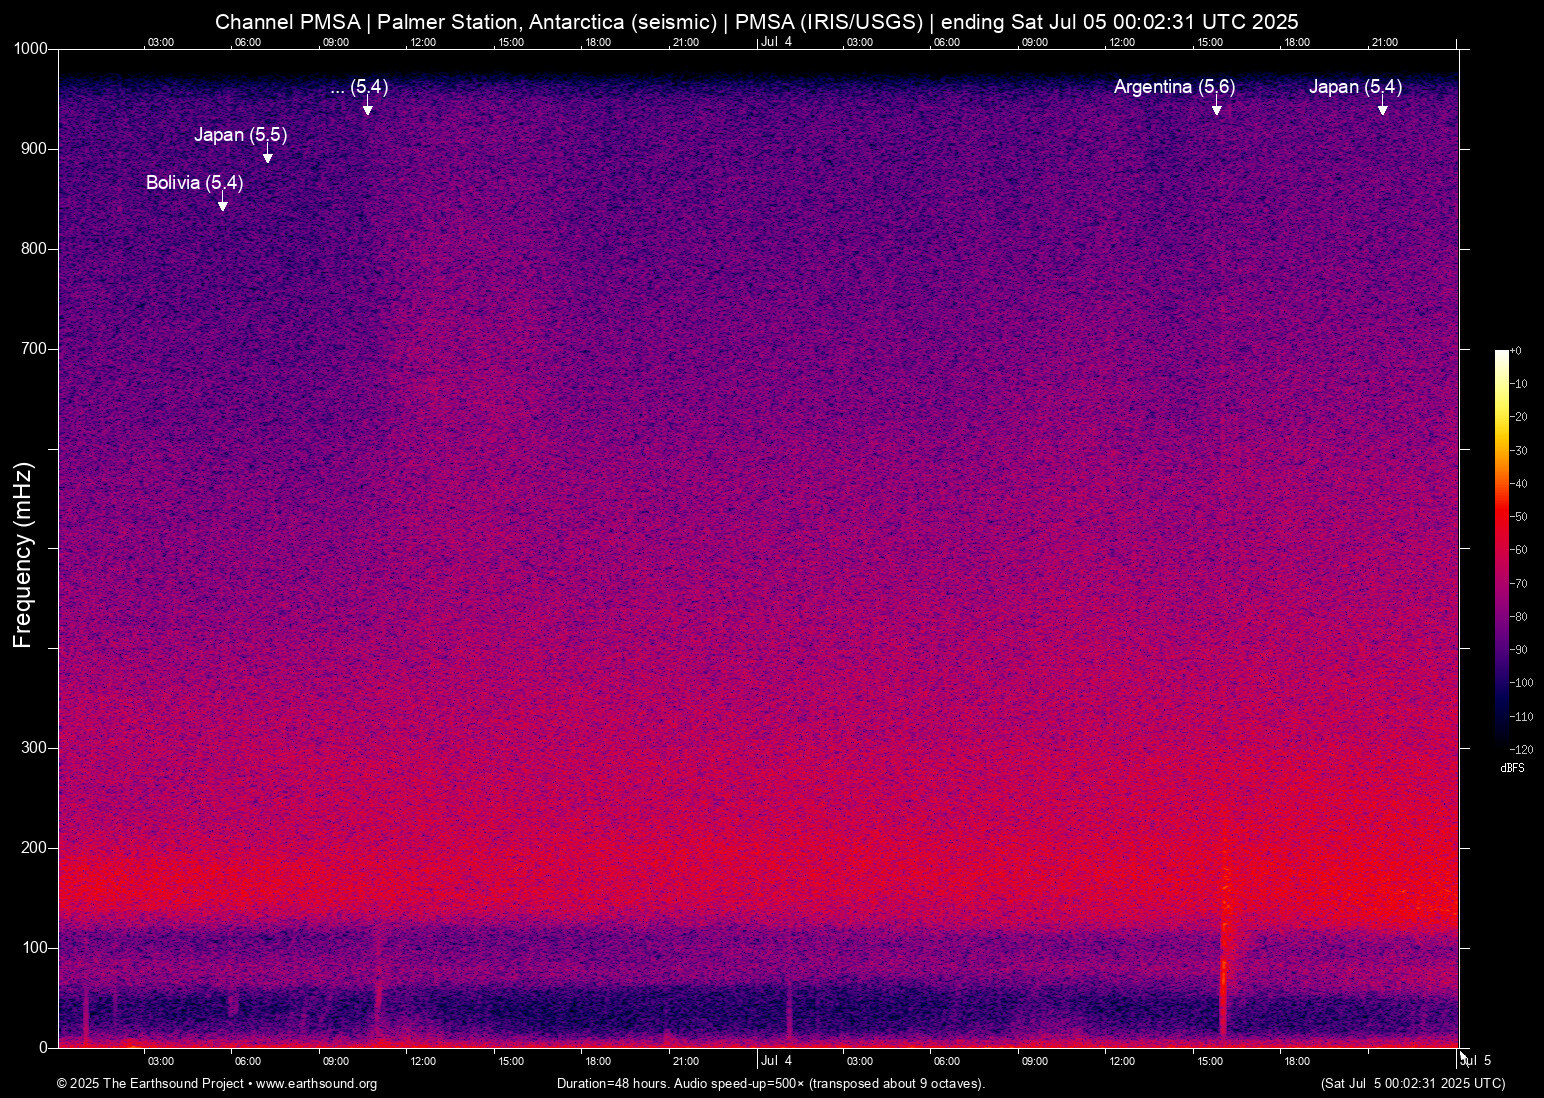This screenshot has width=1544, height=1098.
Task: Click the "300" frequency axis label
Action: (35, 748)
